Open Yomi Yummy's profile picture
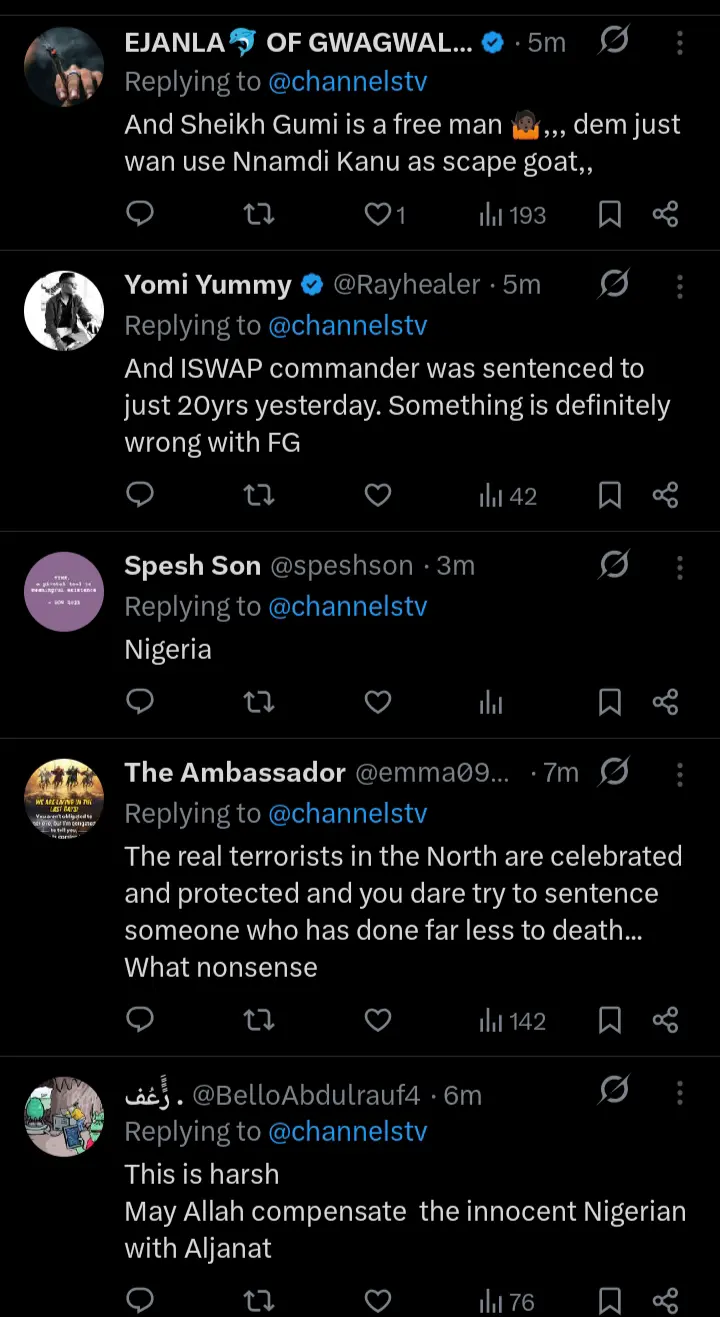The image size is (720, 1317). [x=64, y=310]
